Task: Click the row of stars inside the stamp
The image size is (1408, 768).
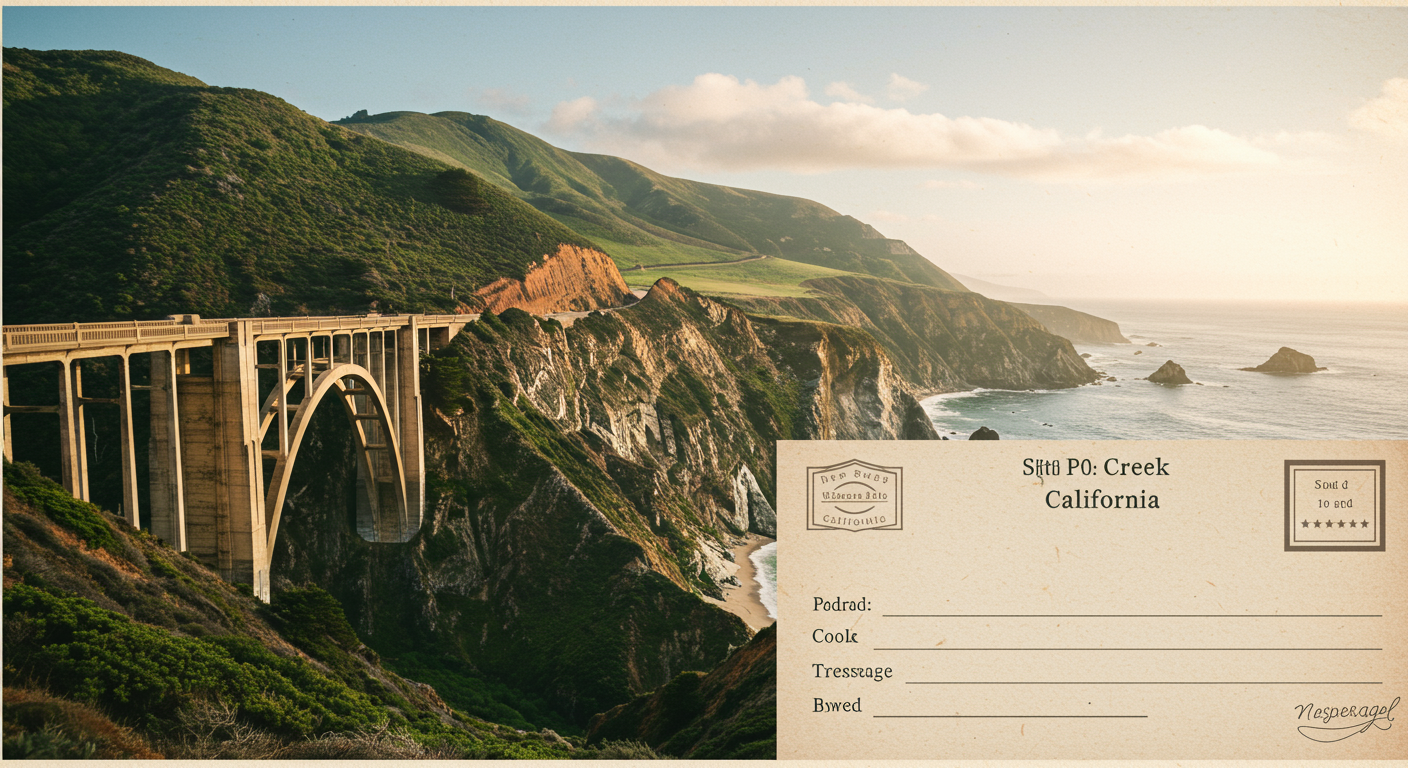Action: [1334, 523]
